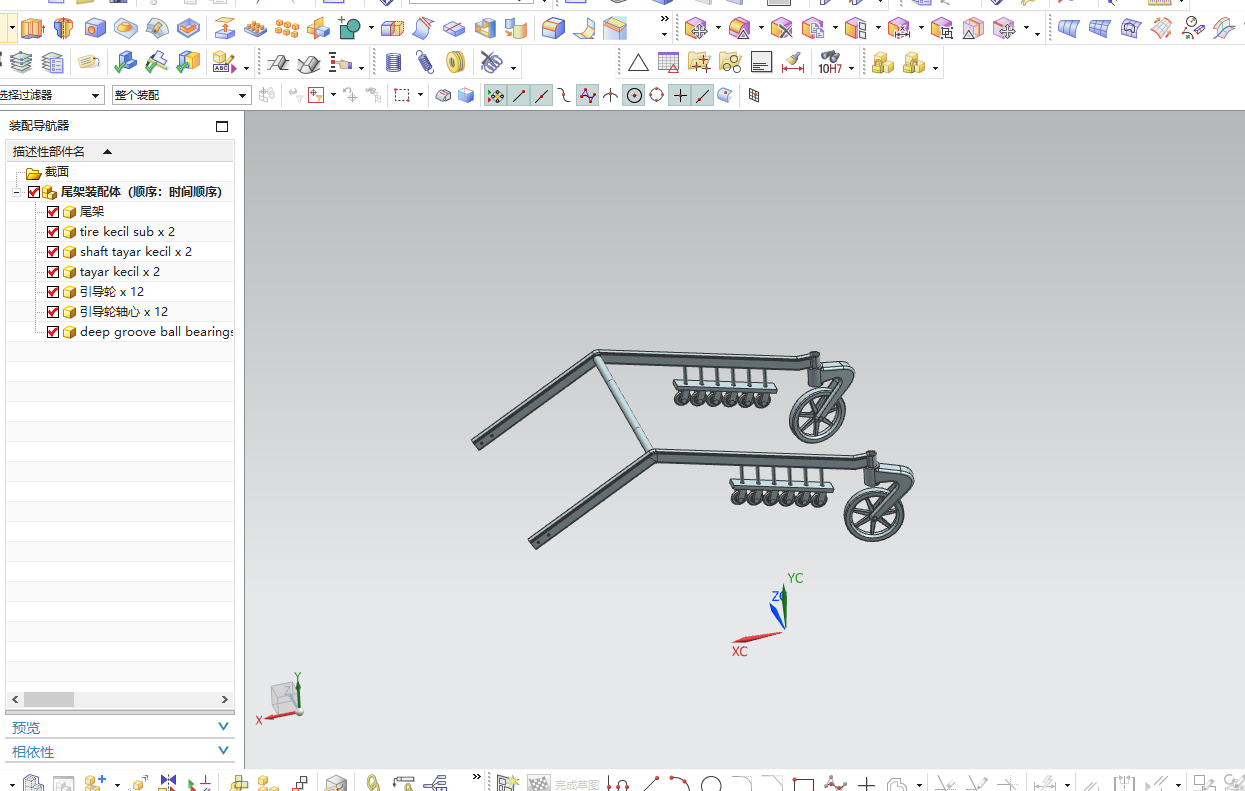Image resolution: width=1245 pixels, height=791 pixels.
Task: Click the navigator horizontal scrollbar thumb
Action: [x=49, y=700]
